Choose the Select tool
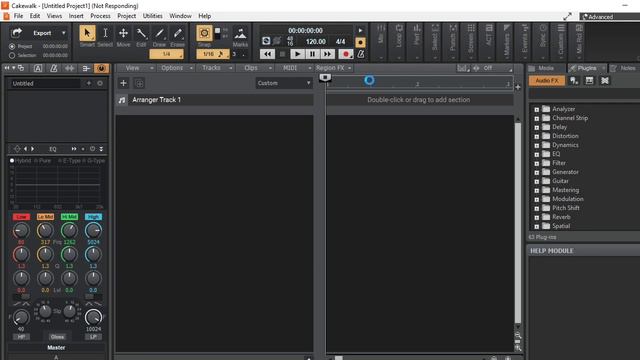This screenshot has height=360, width=640. [105, 33]
